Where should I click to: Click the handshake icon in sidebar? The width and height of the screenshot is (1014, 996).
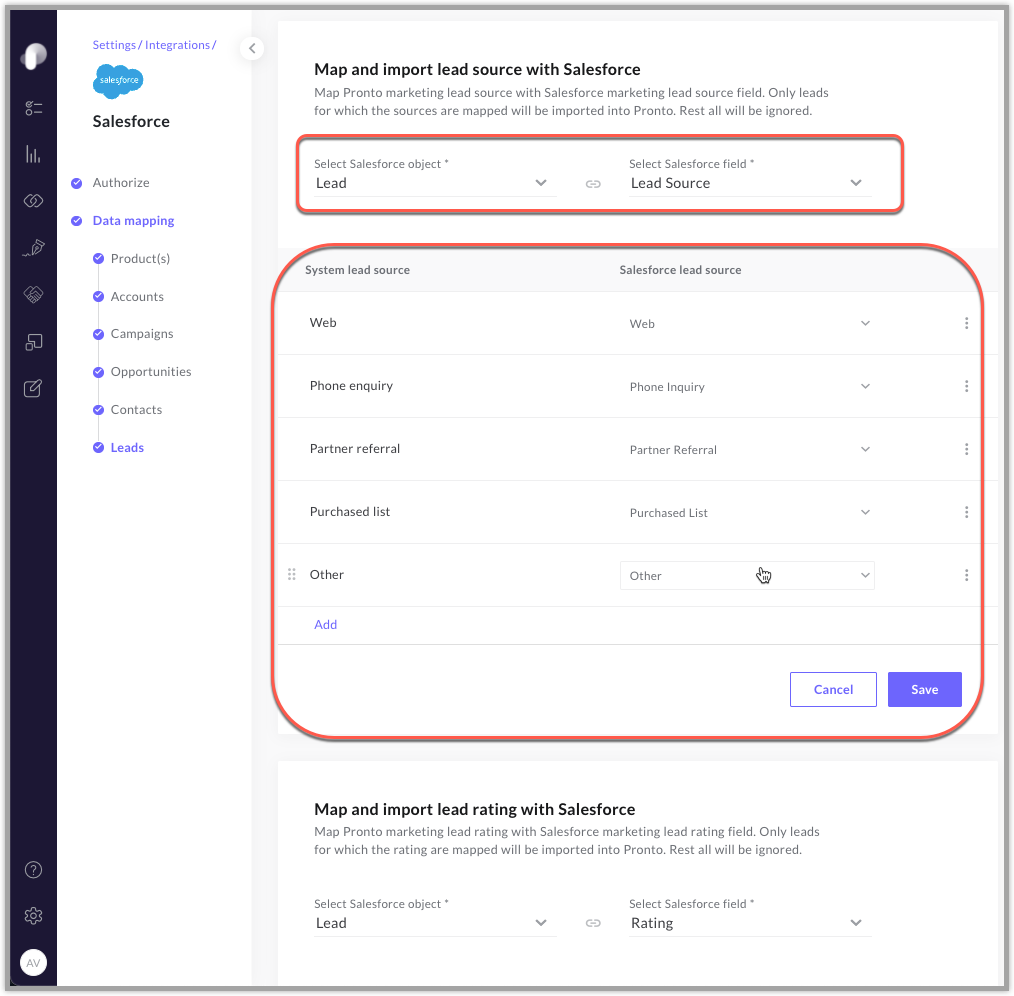34,294
